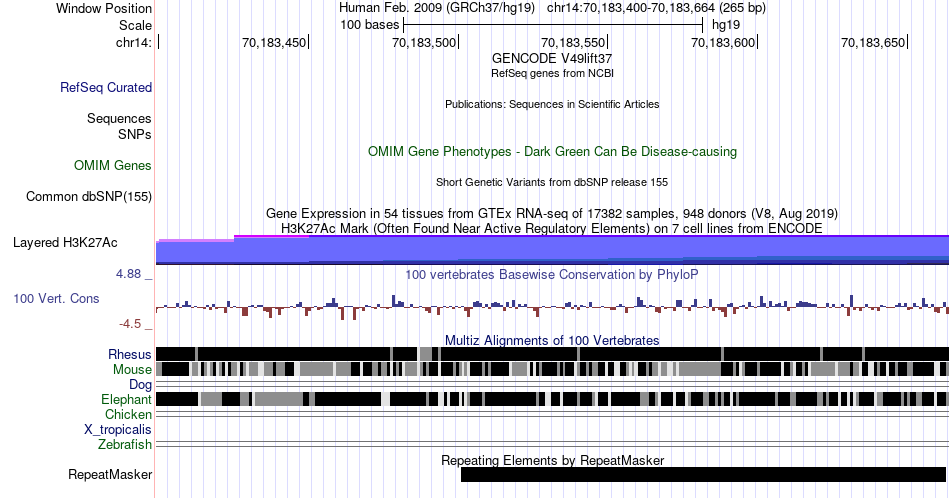Open the 100 Vert. Cons track label
This screenshot has width=950, height=498.
(56, 298)
